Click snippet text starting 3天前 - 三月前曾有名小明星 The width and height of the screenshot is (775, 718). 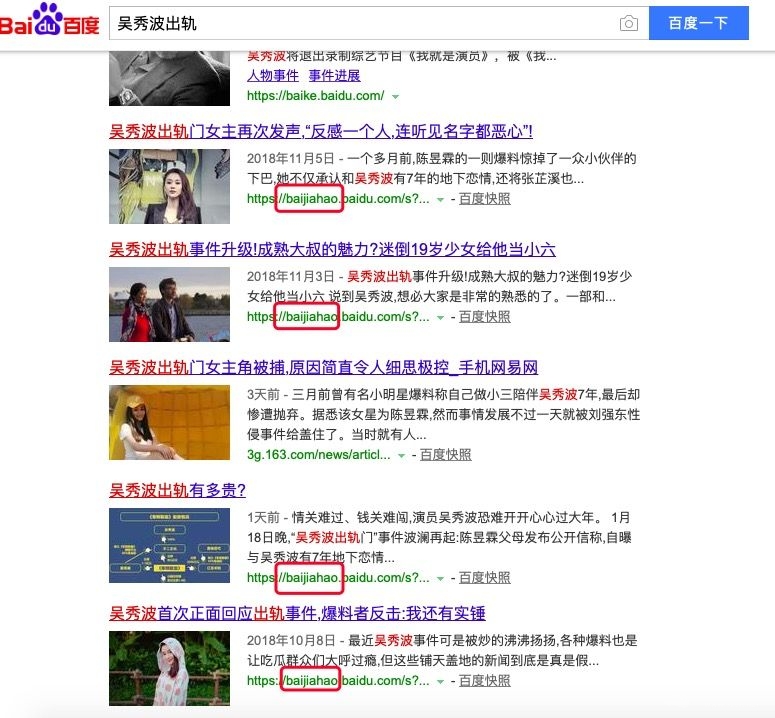click(x=443, y=415)
